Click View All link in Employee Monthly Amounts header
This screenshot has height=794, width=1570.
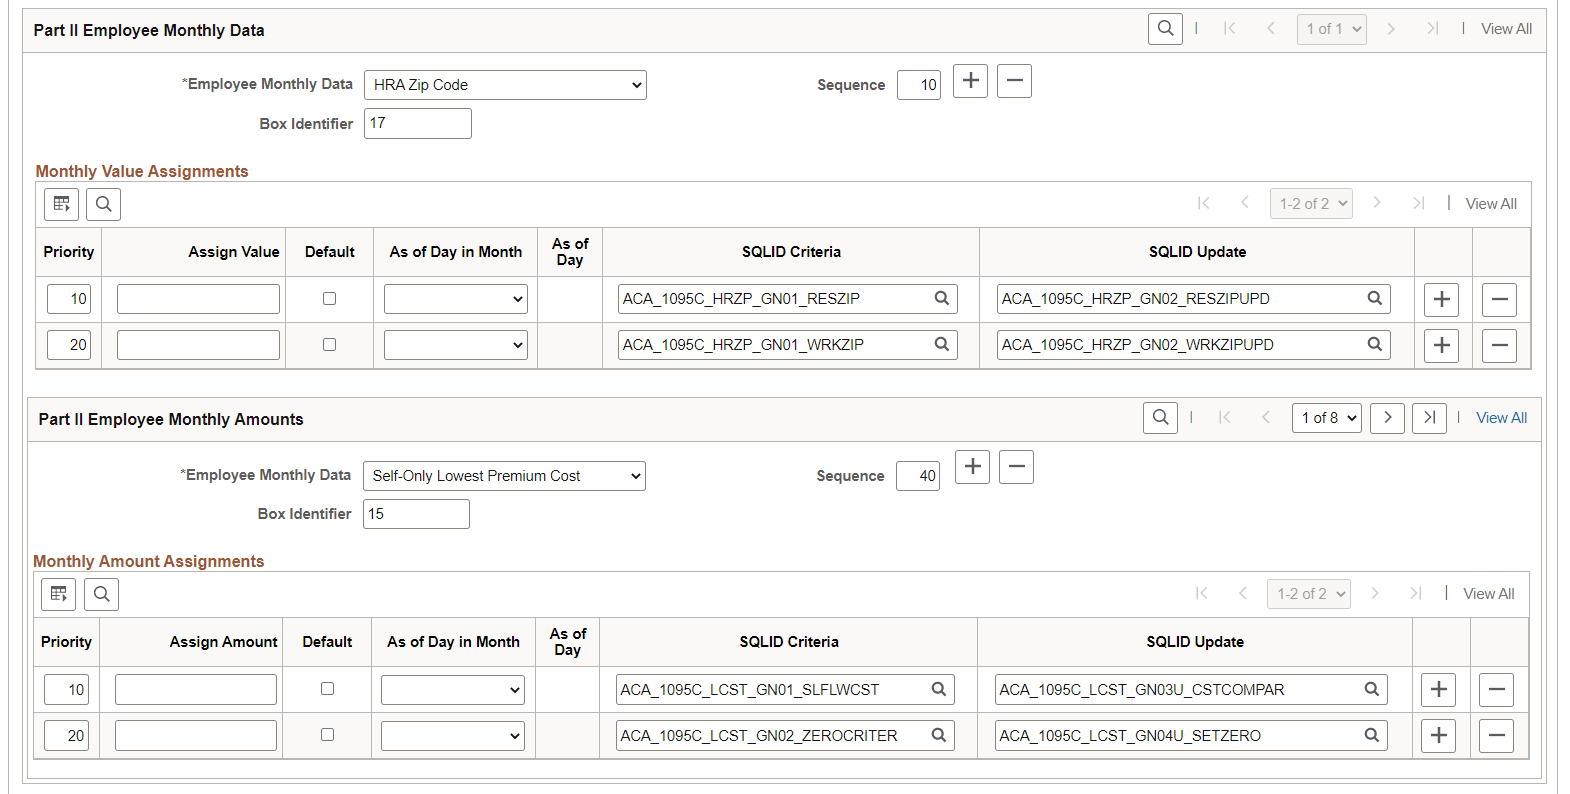1501,418
